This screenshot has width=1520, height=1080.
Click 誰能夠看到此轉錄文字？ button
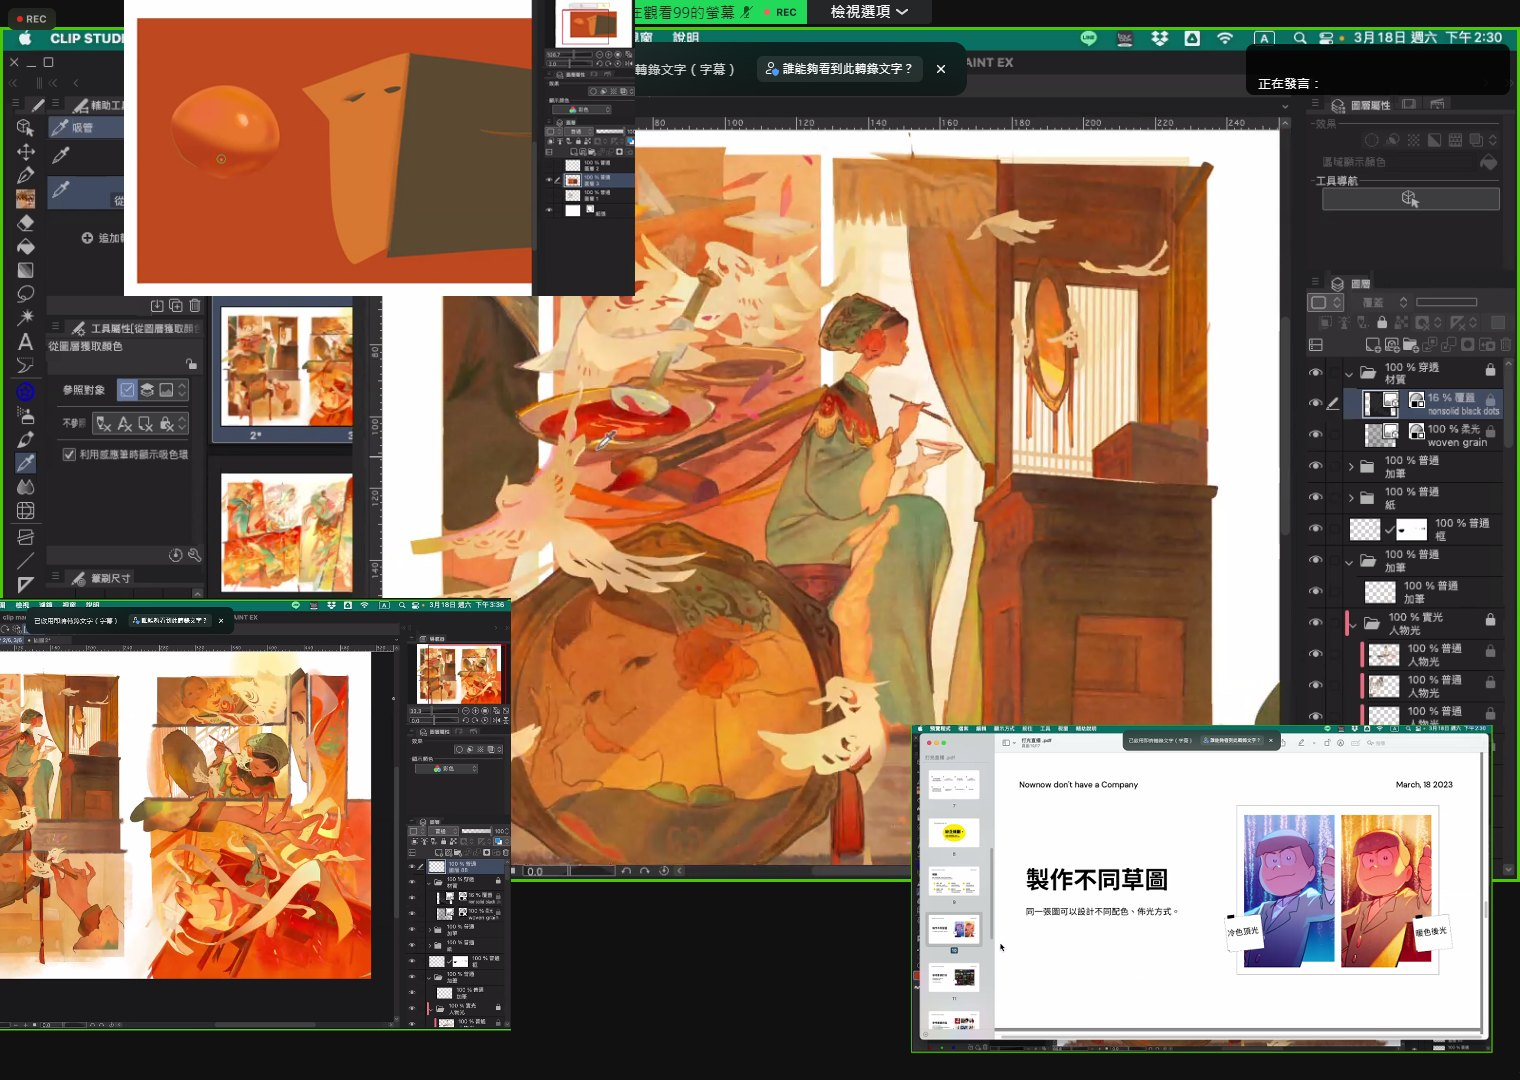838,69
